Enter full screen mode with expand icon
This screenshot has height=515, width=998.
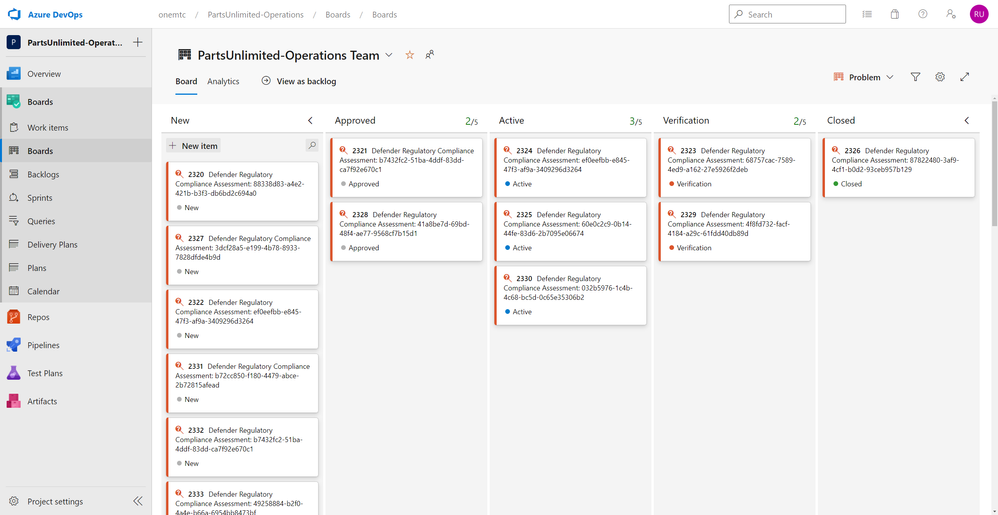(965, 77)
